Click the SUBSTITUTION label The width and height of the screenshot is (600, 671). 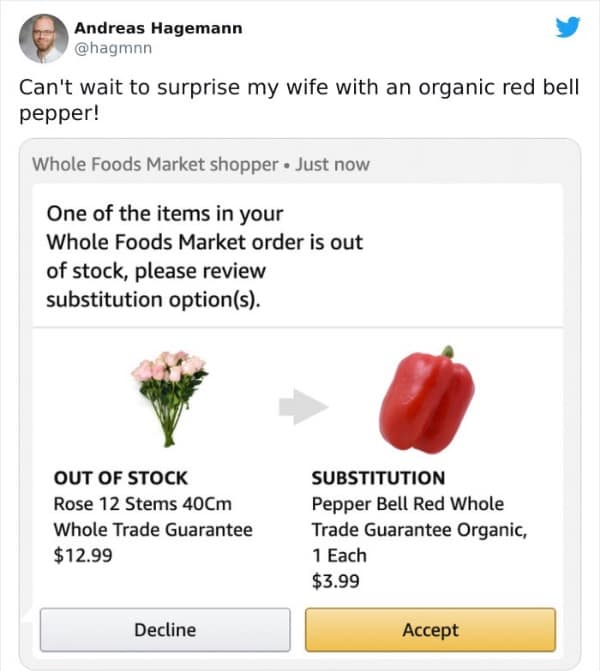pos(378,478)
